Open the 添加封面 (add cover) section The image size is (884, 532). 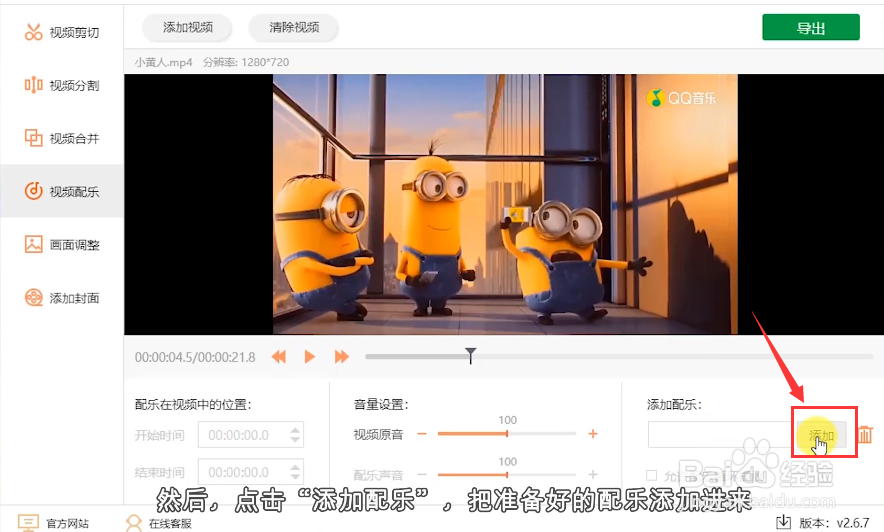[62, 297]
